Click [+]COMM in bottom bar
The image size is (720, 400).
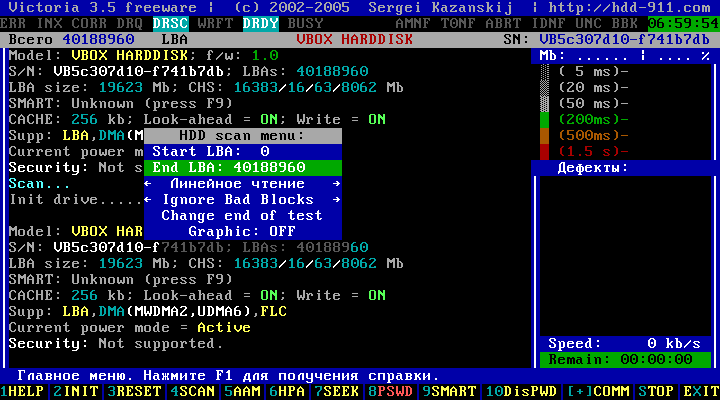(597, 392)
